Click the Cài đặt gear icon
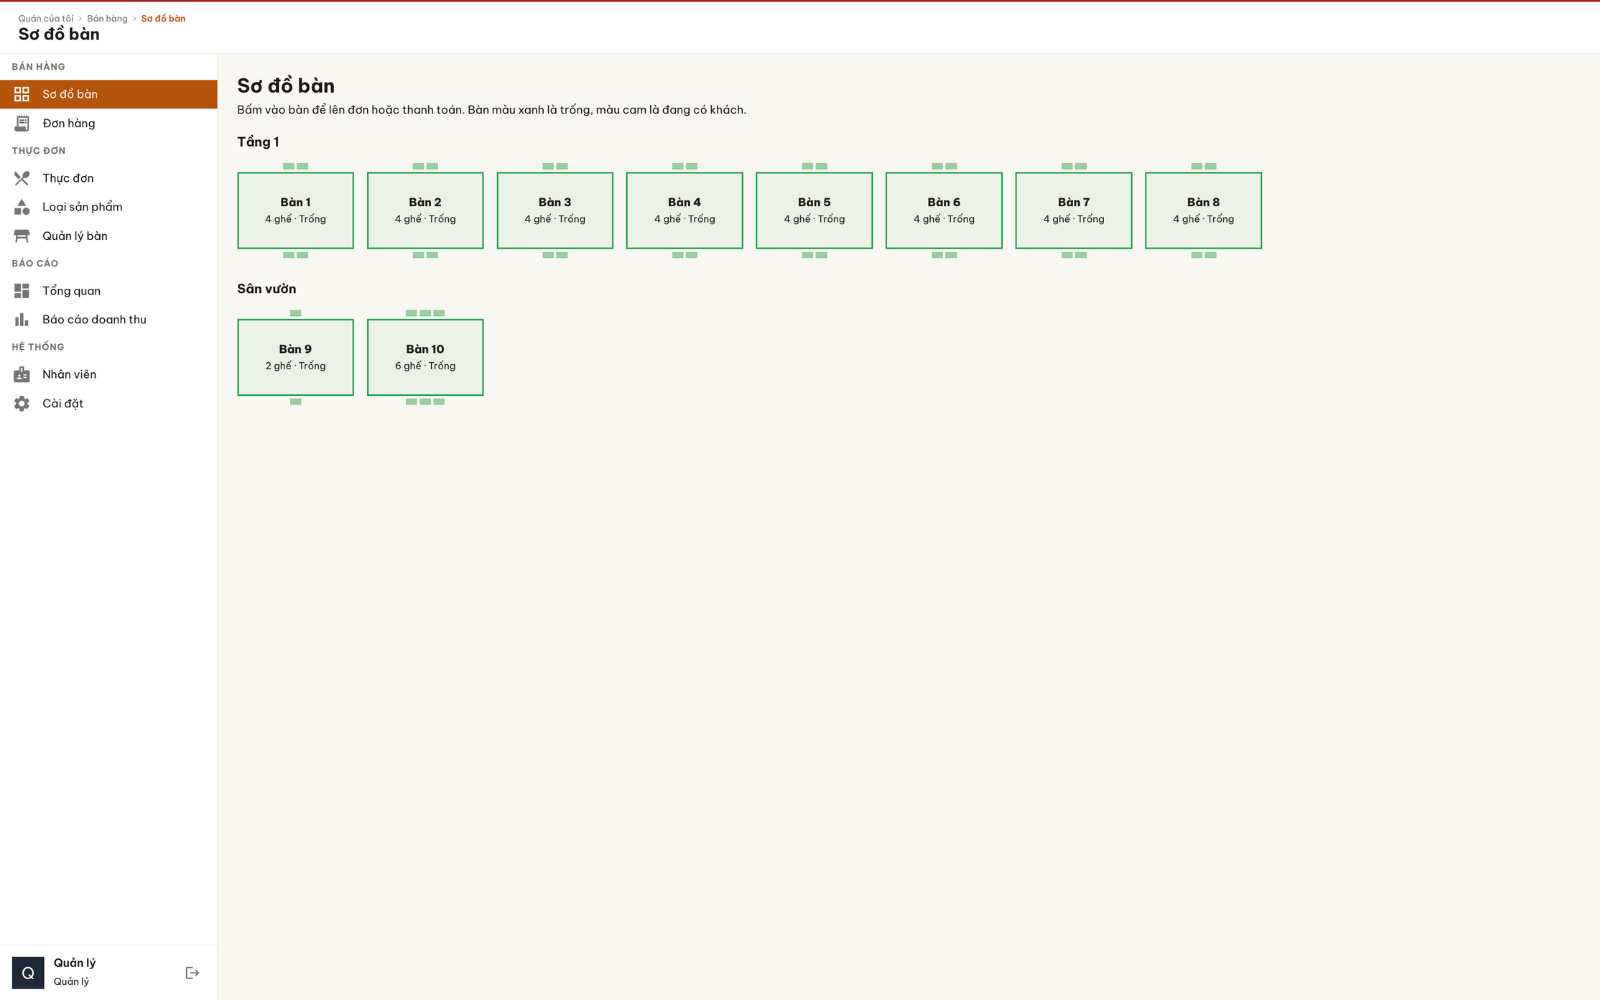Viewport: 1600px width, 1000px height. pyautogui.click(x=21, y=403)
